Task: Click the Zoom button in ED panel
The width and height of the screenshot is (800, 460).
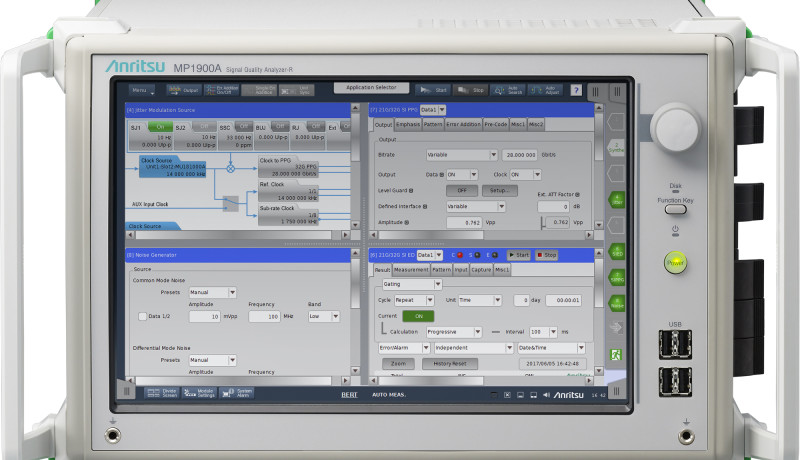Action: click(398, 364)
